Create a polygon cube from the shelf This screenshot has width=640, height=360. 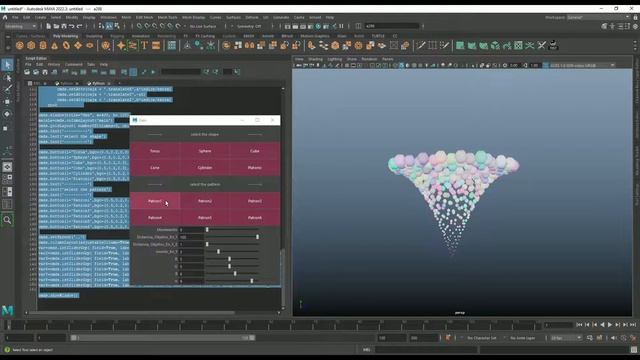pos(31,46)
